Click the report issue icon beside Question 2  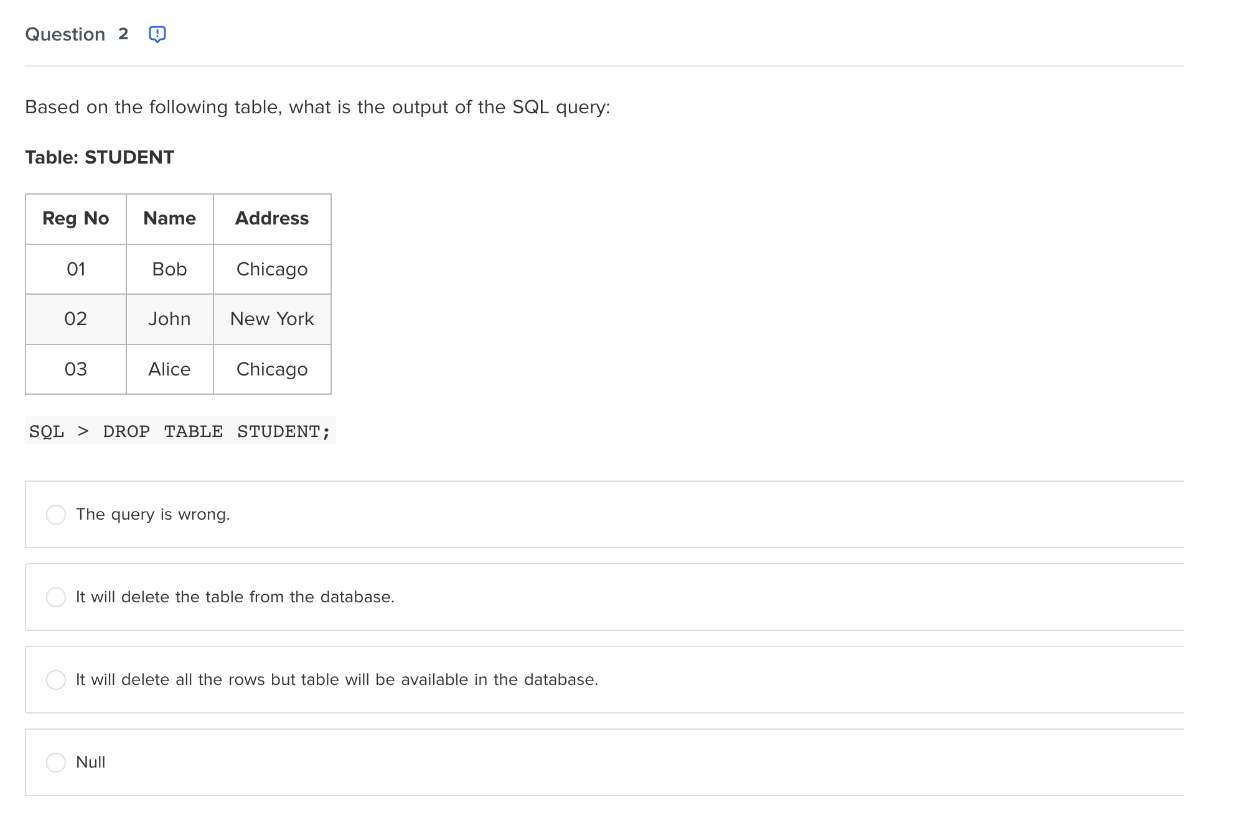pyautogui.click(x=157, y=34)
